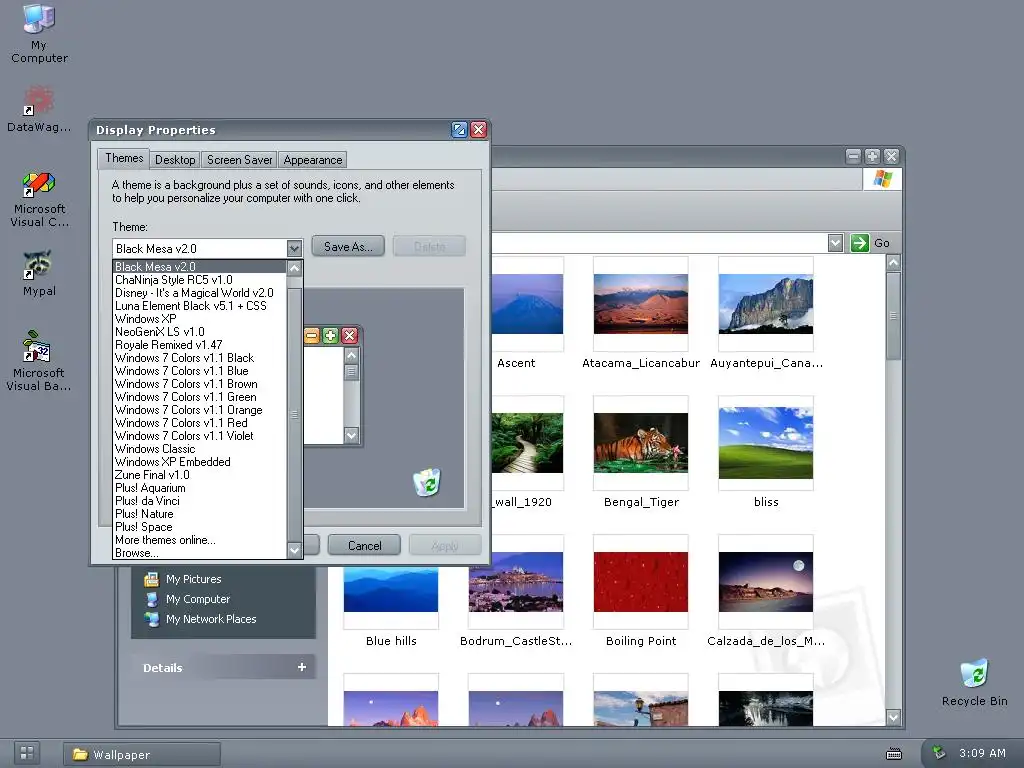Select Plus! da Vinci theme

(199, 501)
